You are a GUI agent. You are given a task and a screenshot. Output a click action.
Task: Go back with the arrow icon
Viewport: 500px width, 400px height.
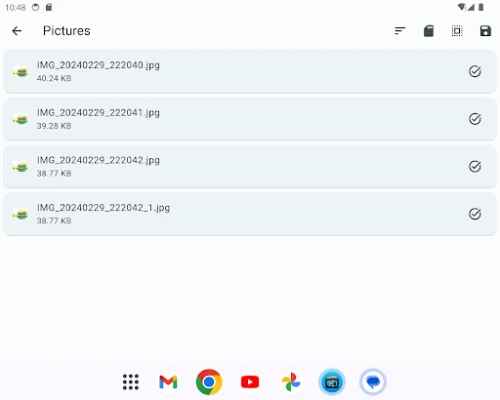tap(17, 31)
